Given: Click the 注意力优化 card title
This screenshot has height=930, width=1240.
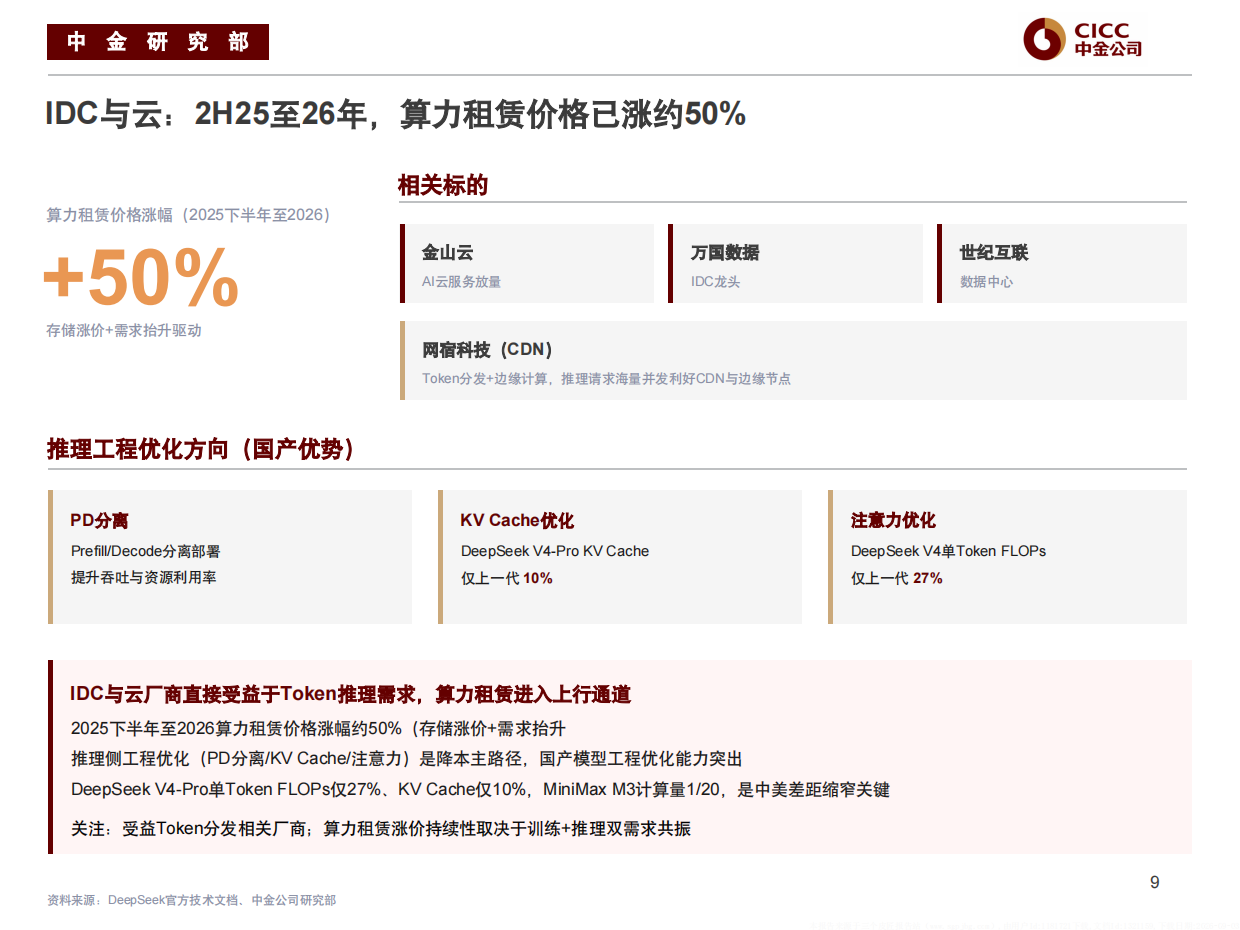Looking at the screenshot, I should 893,521.
